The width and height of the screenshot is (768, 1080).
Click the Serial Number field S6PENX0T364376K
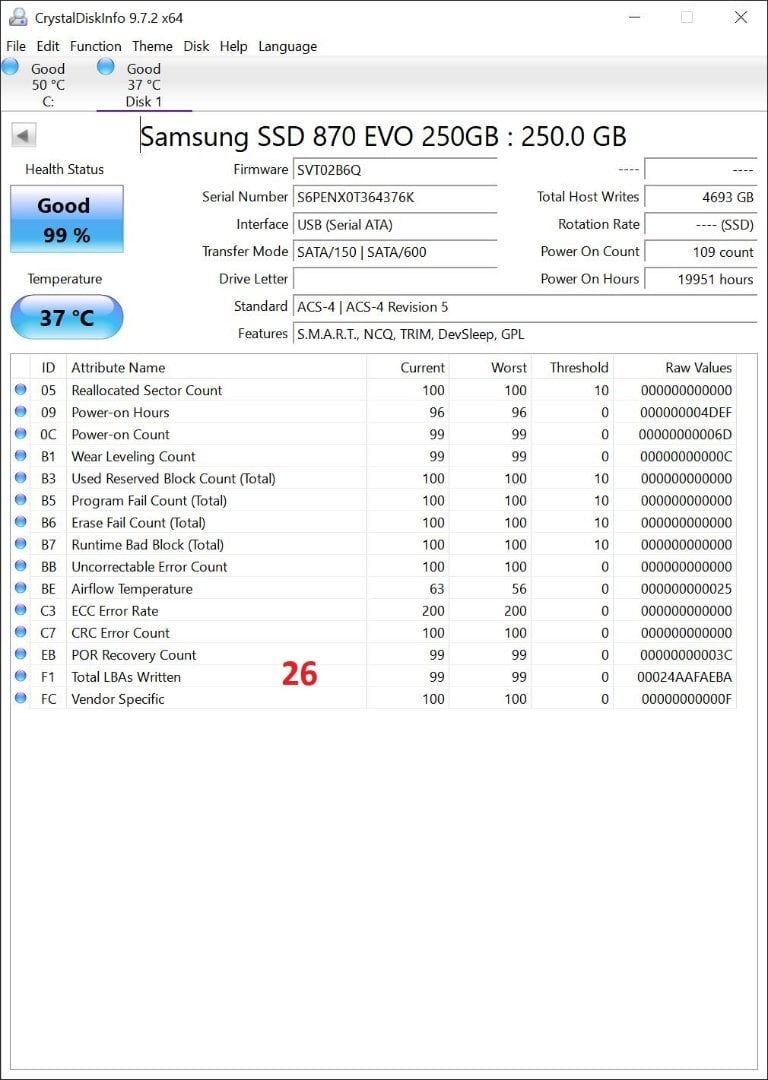pos(395,198)
